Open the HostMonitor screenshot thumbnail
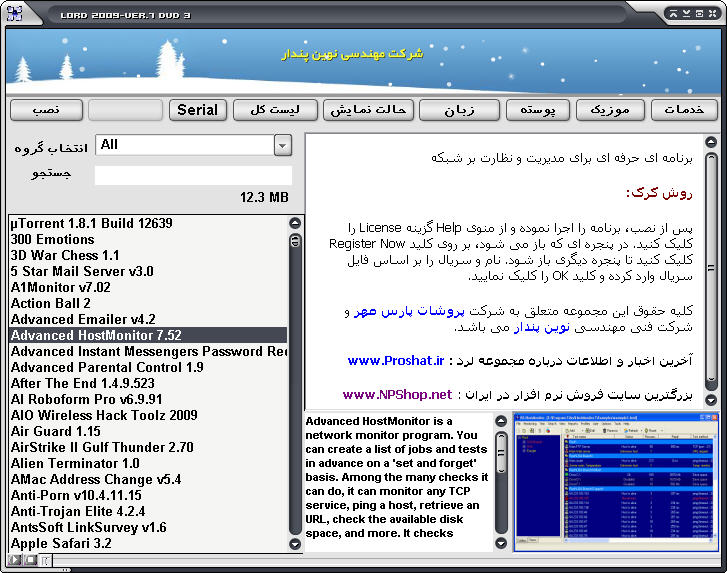This screenshot has width=727, height=573. (x=616, y=482)
